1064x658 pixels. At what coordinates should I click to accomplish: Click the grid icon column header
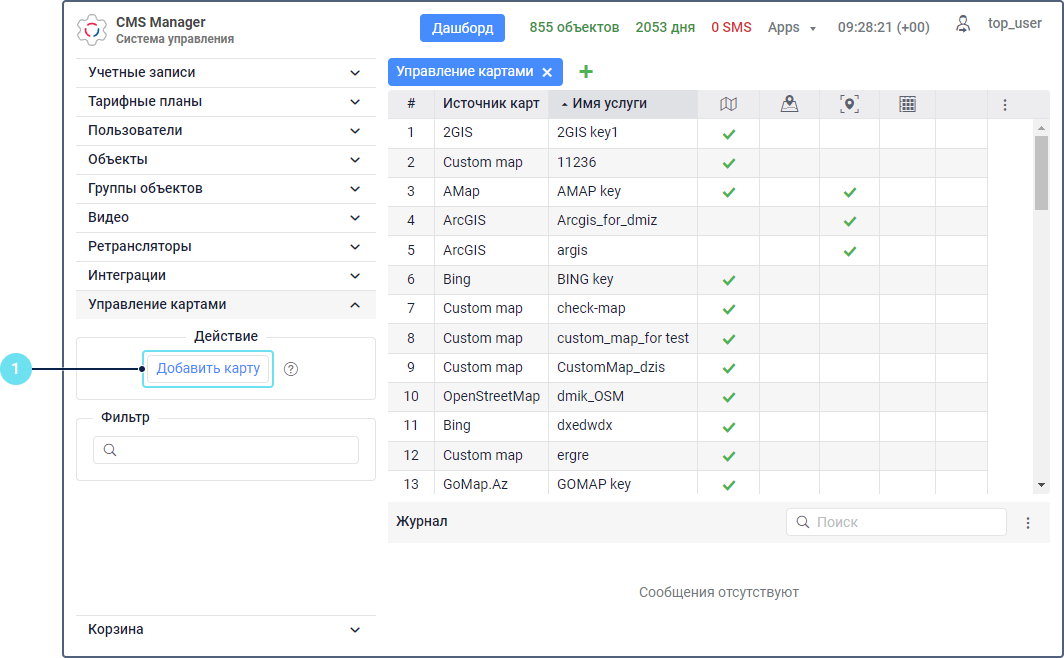tap(907, 104)
